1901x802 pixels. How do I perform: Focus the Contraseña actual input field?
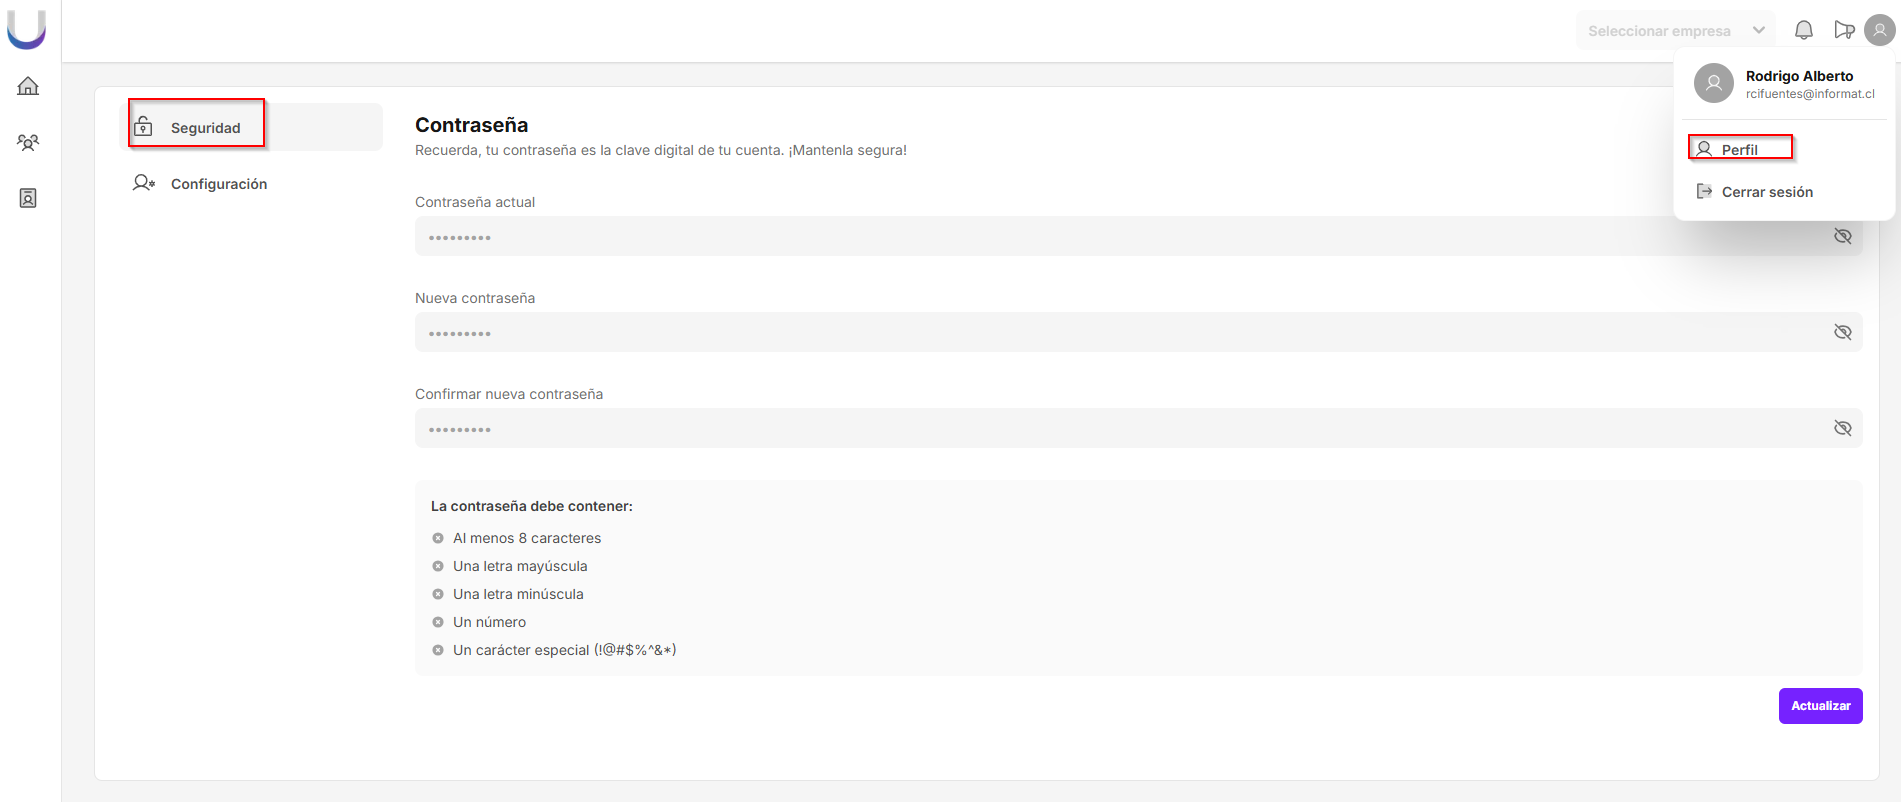click(1100, 237)
